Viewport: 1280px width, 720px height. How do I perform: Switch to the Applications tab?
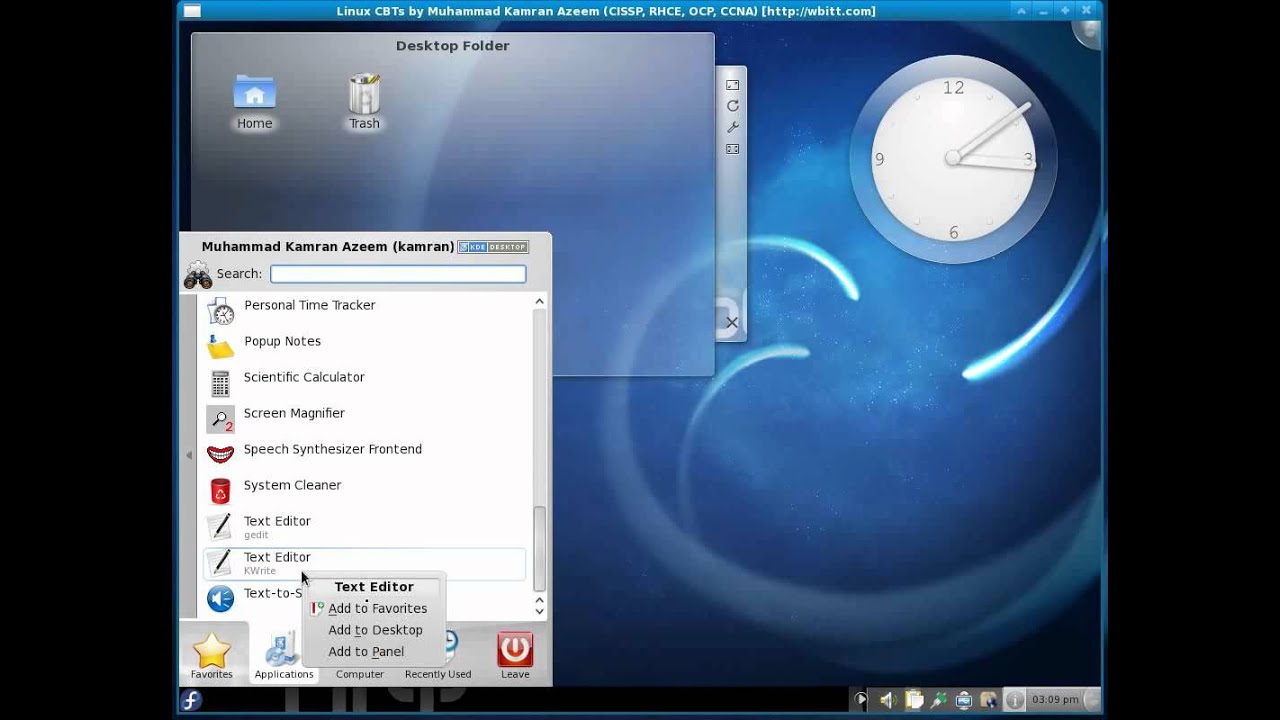click(283, 655)
